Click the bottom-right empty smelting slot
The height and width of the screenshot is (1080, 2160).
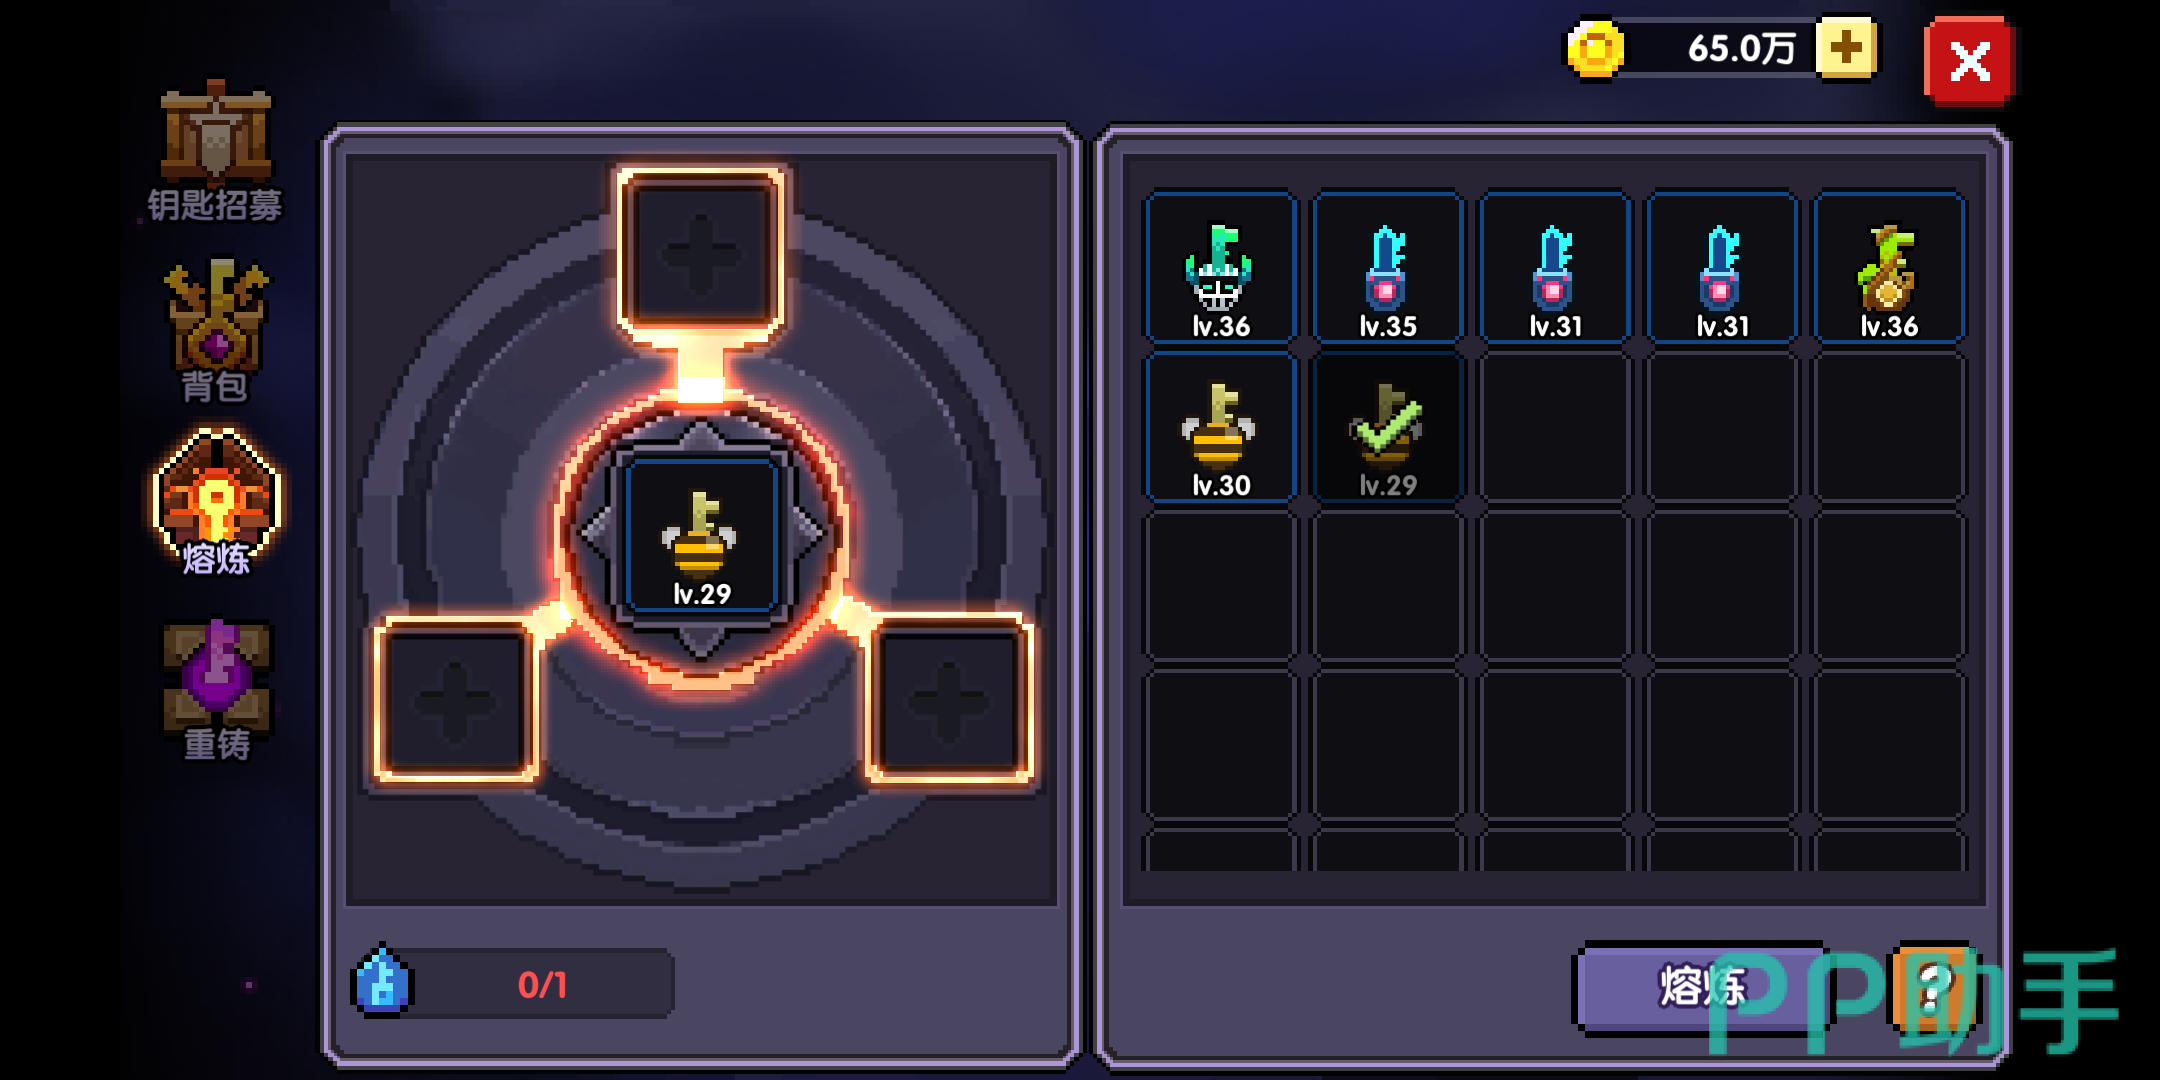pyautogui.click(x=948, y=699)
